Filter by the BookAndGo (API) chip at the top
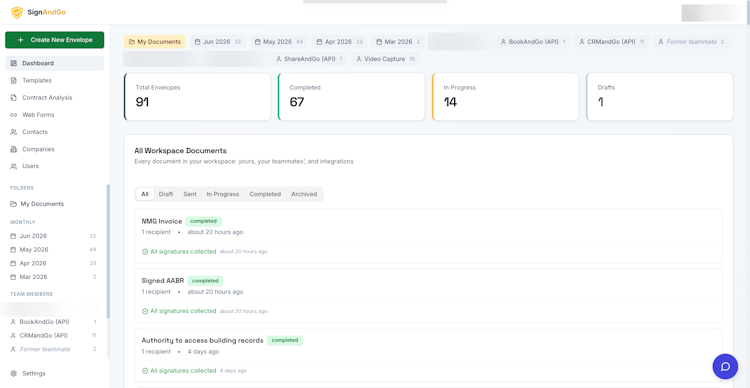750x388 pixels. tap(533, 42)
